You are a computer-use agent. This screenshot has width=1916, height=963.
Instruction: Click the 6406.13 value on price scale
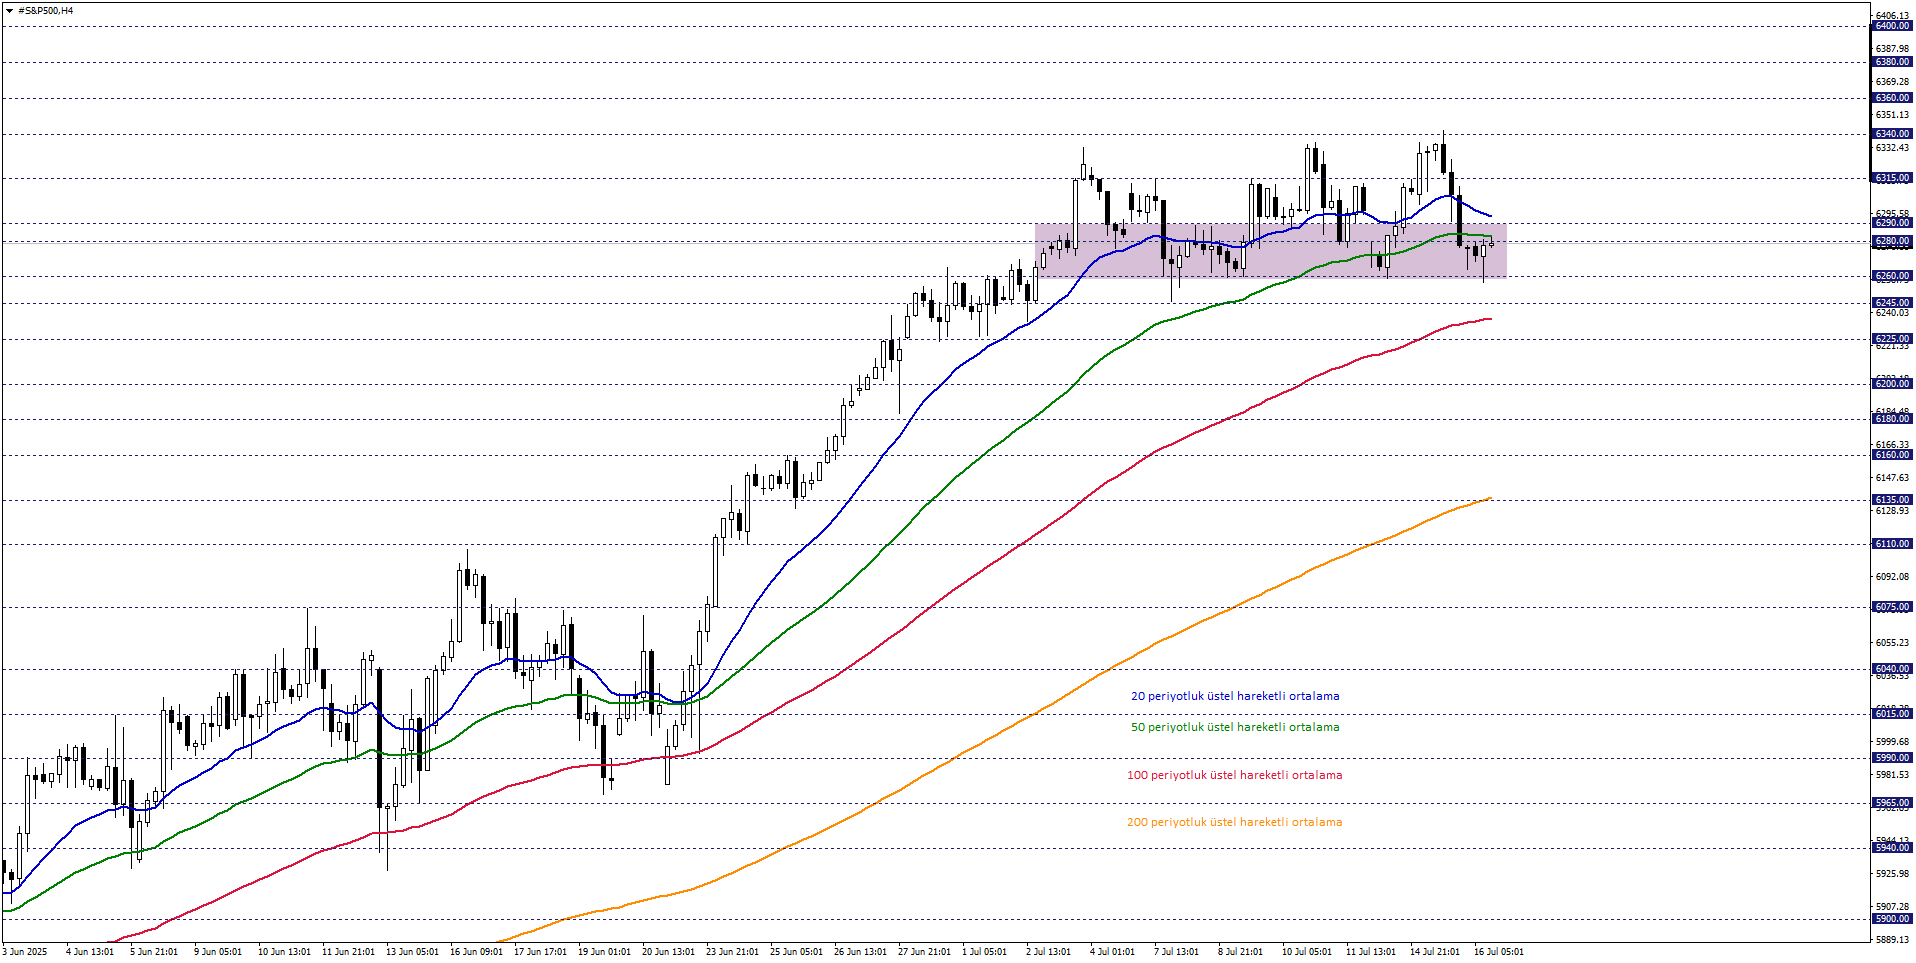1892,16
